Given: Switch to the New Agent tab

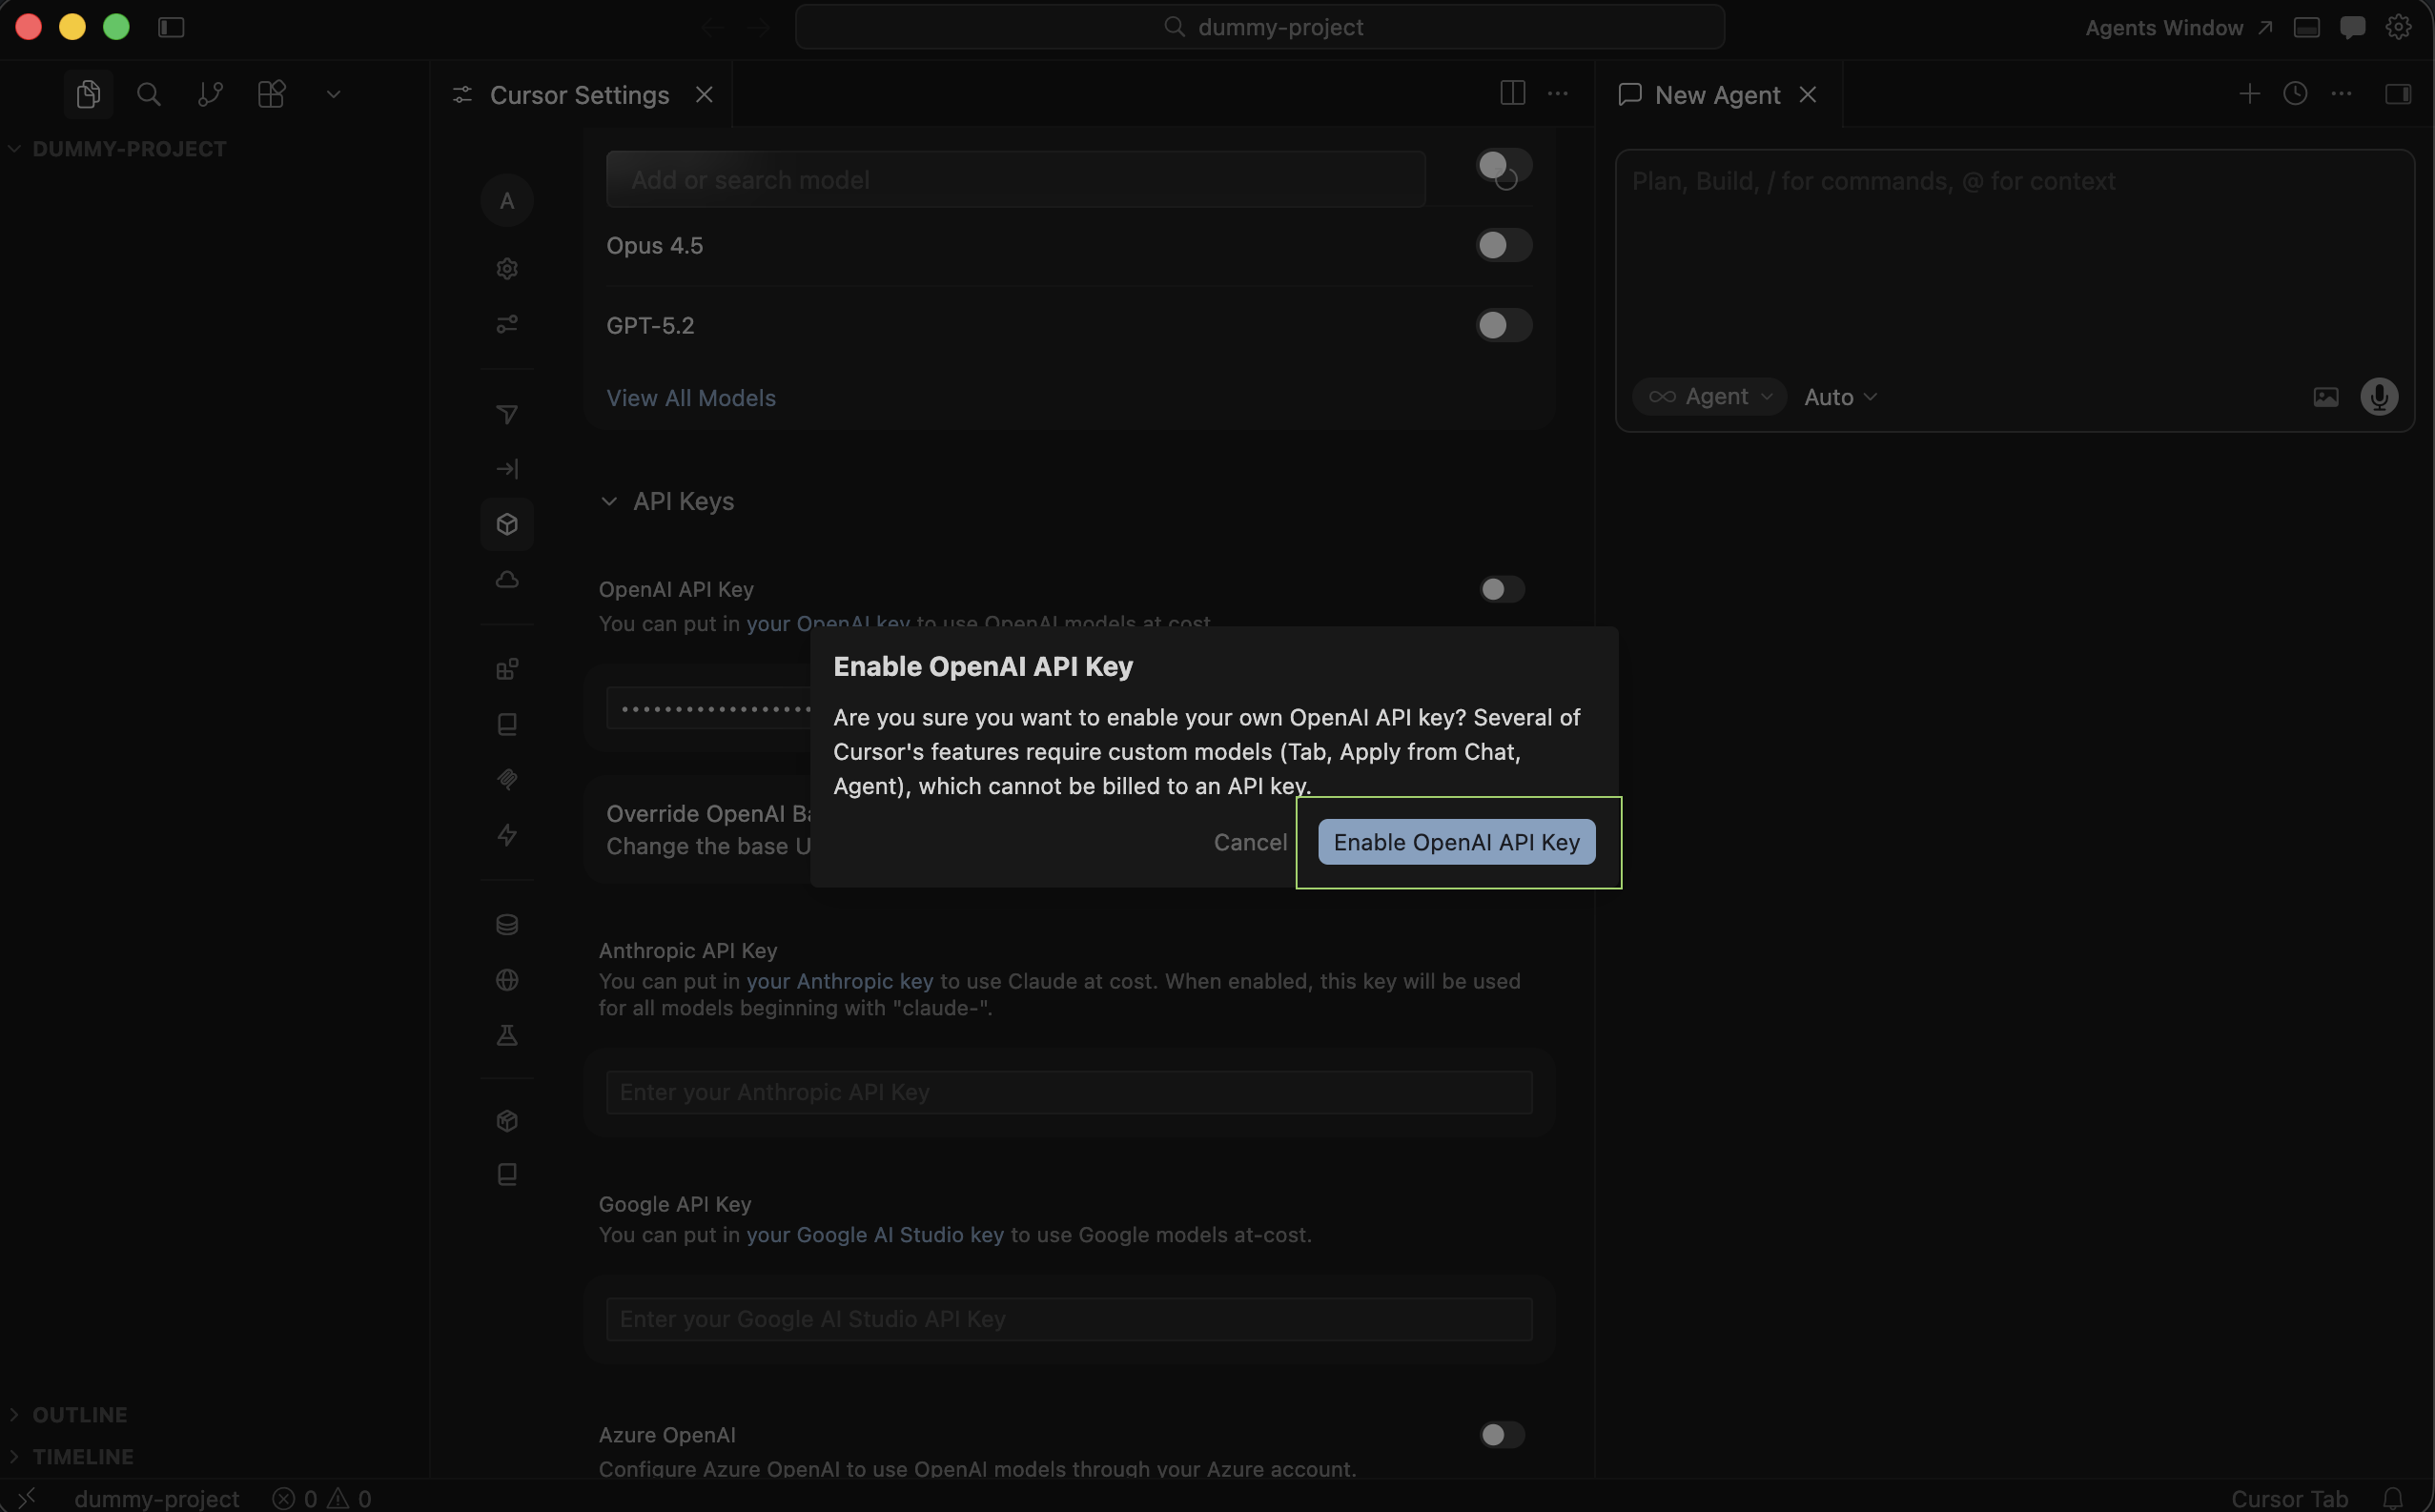Looking at the screenshot, I should (1716, 95).
